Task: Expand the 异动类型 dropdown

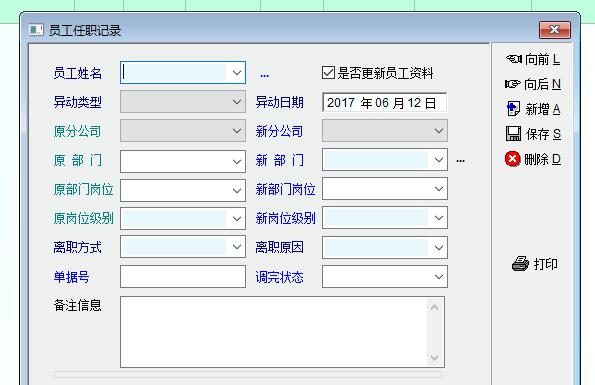Action: (237, 102)
